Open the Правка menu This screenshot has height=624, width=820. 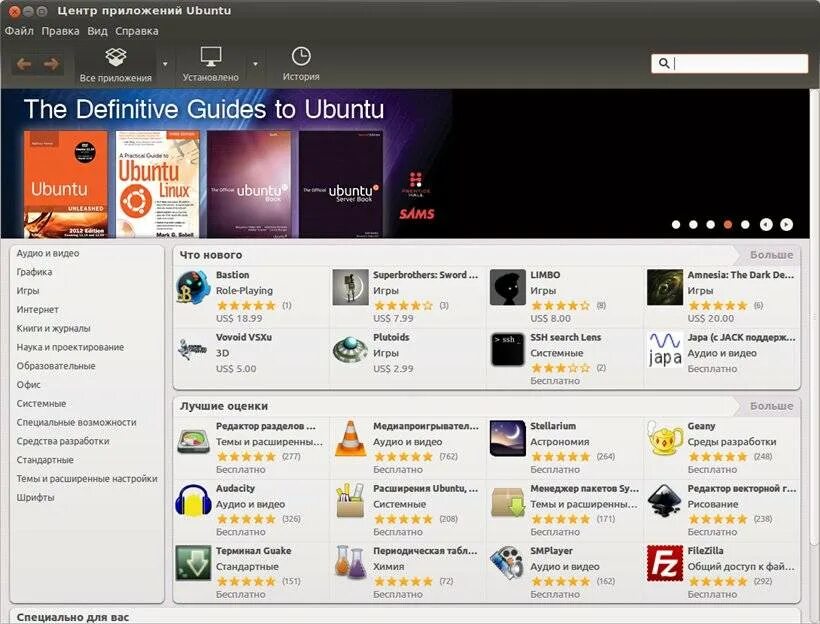pos(60,31)
